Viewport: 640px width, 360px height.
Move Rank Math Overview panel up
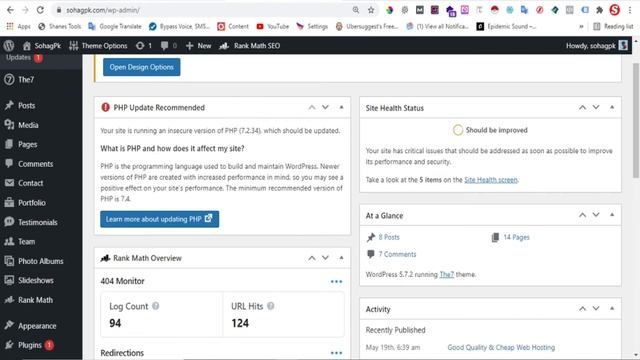(x=312, y=258)
